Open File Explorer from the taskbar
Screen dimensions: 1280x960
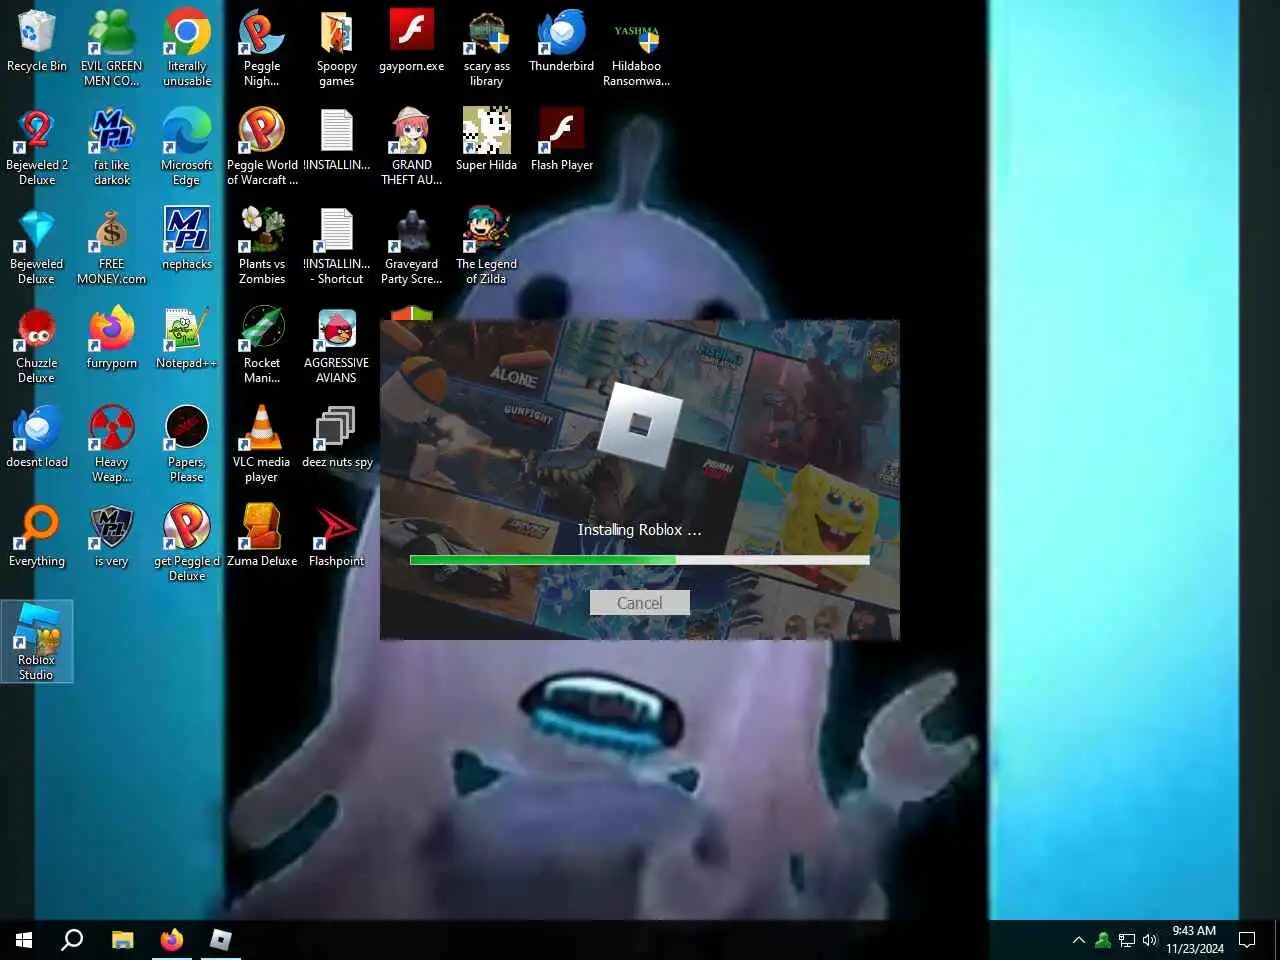point(122,939)
